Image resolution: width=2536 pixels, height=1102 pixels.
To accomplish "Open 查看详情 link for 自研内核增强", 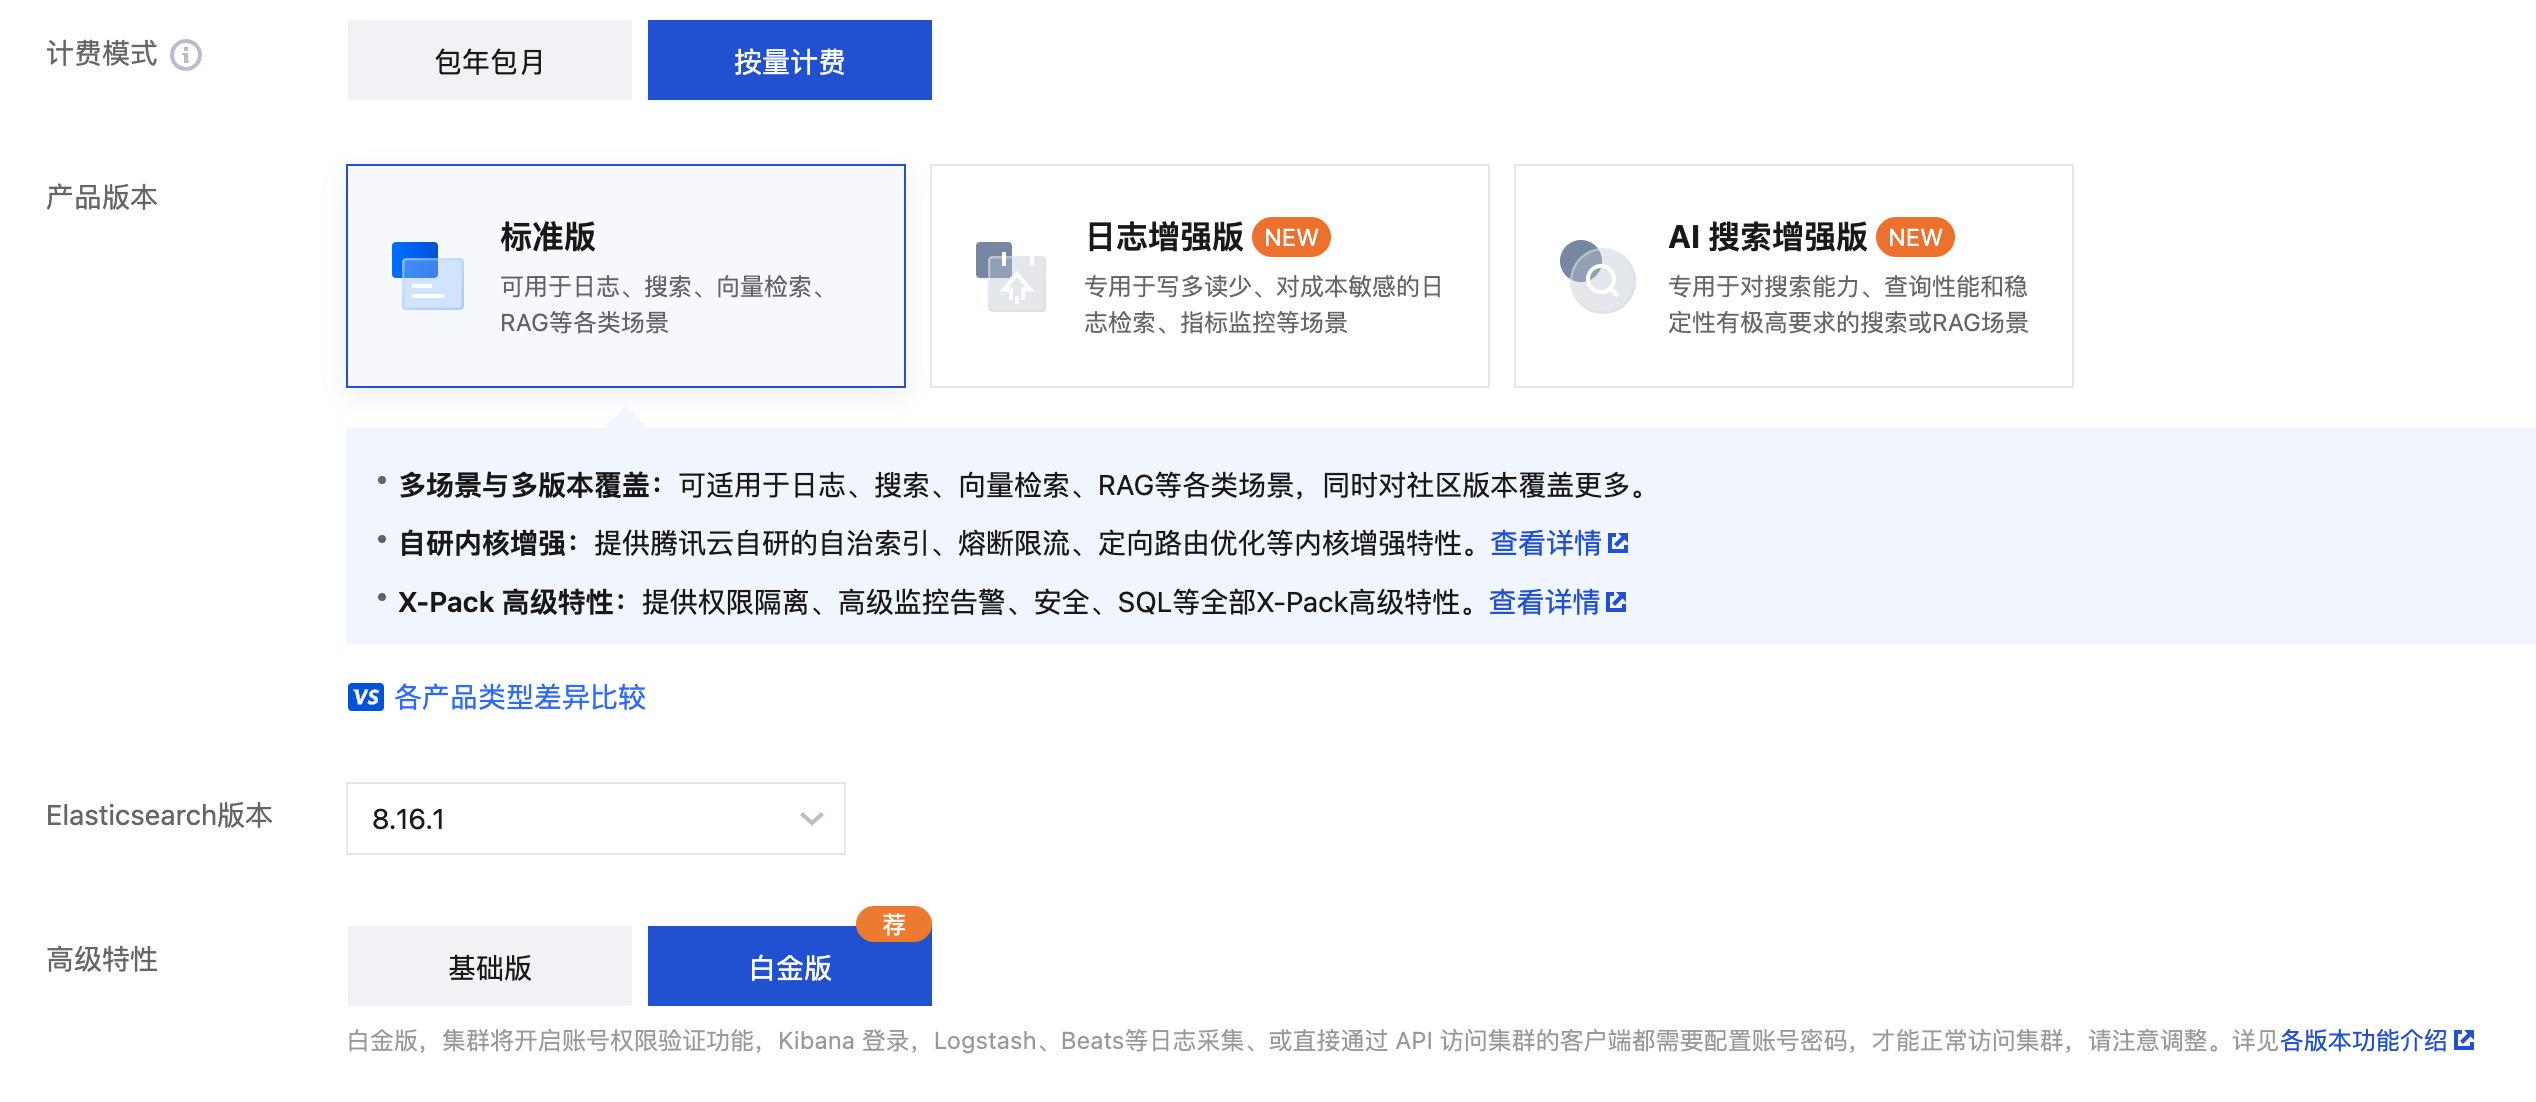I will click(x=1545, y=543).
